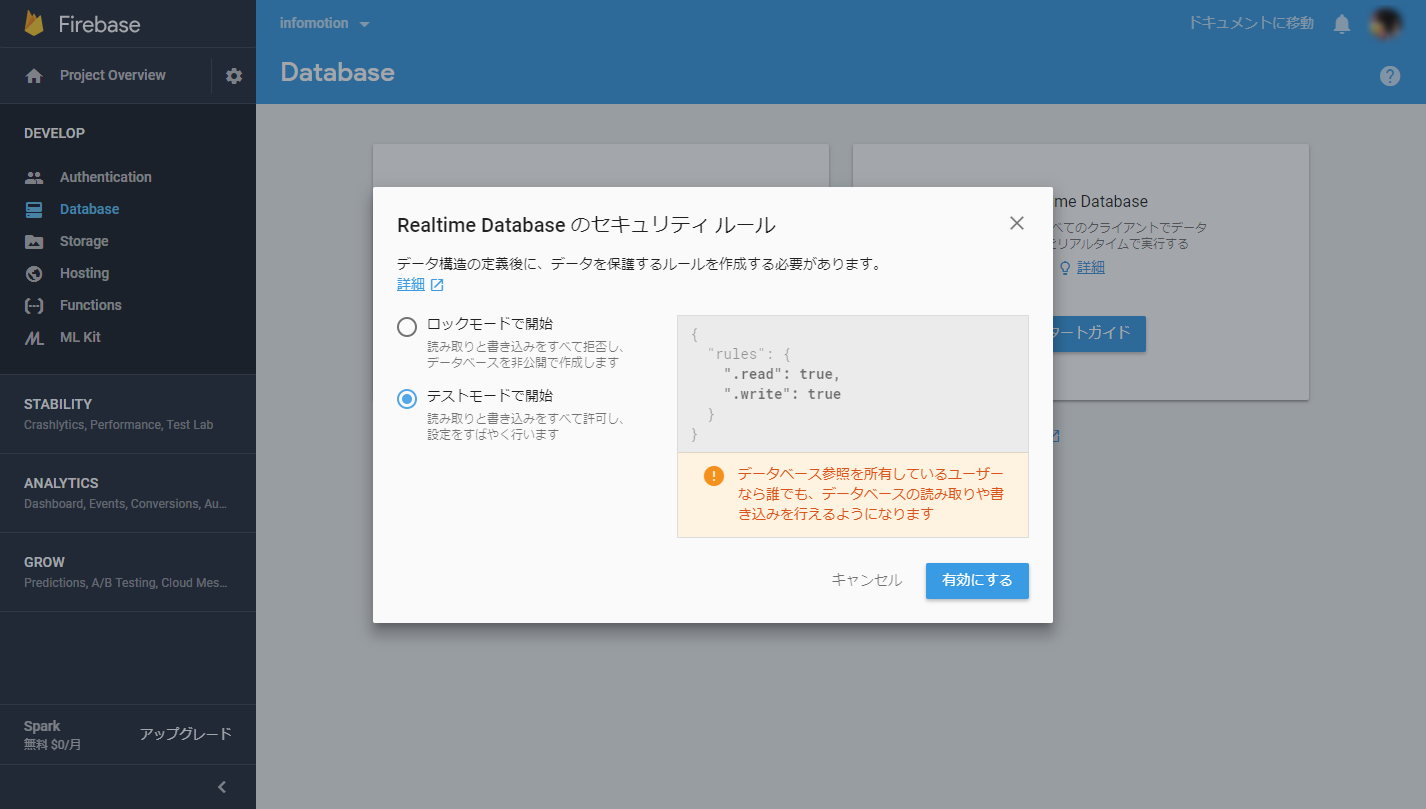Close the security rules dialog
Screen dimensions: 1426x809
[x=1017, y=223]
